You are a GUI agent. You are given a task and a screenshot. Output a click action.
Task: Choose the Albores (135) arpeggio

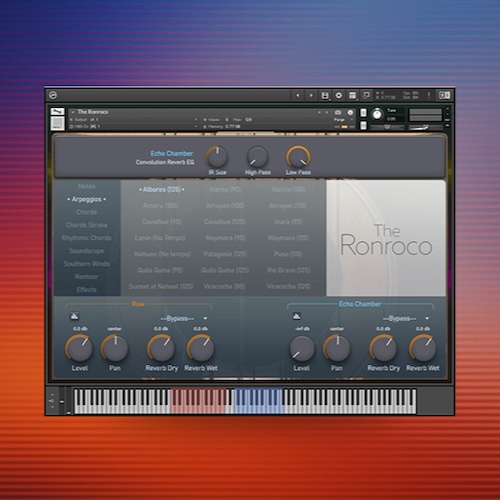point(162,189)
